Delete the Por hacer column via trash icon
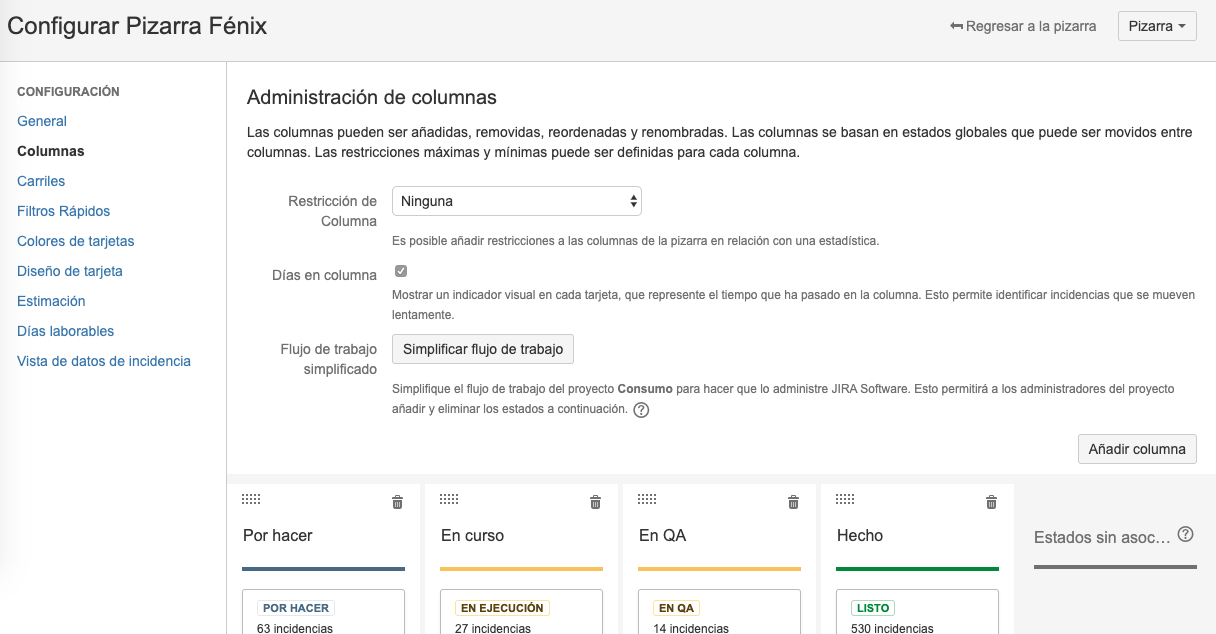This screenshot has height=634, width=1216. [x=397, y=502]
